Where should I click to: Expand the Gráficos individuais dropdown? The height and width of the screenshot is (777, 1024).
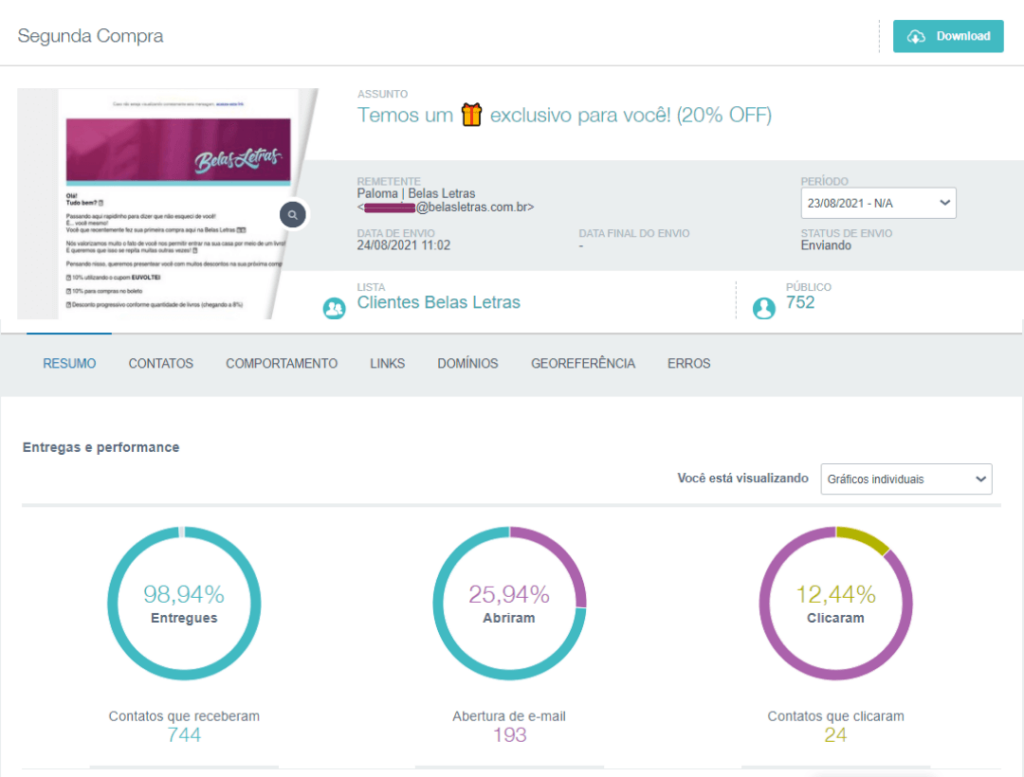pos(906,479)
